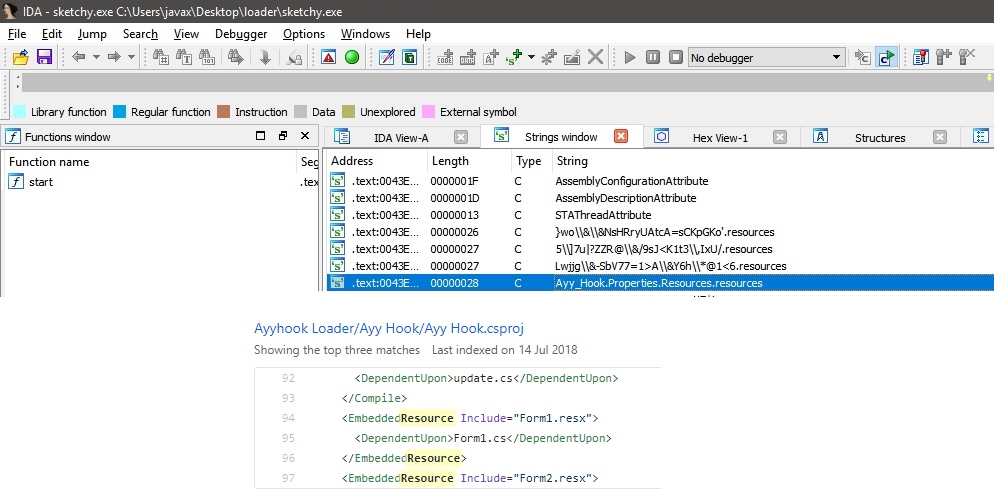The image size is (994, 489).
Task: Click the navigation band overview bar
Action: 506,83
